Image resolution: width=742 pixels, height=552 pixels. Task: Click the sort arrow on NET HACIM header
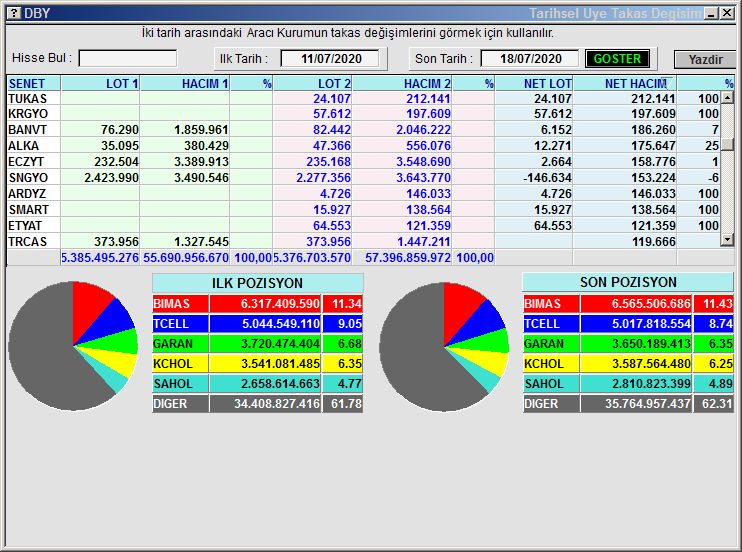click(663, 82)
